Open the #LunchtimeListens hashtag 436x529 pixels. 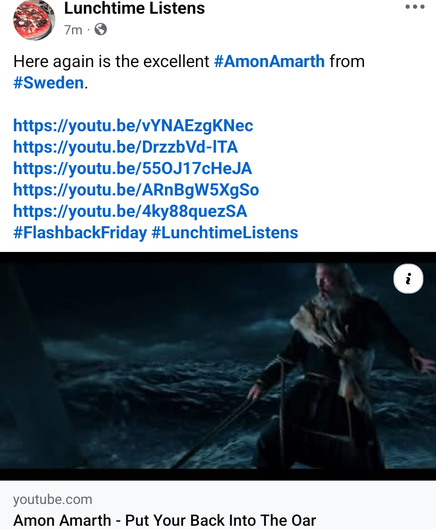225,232
